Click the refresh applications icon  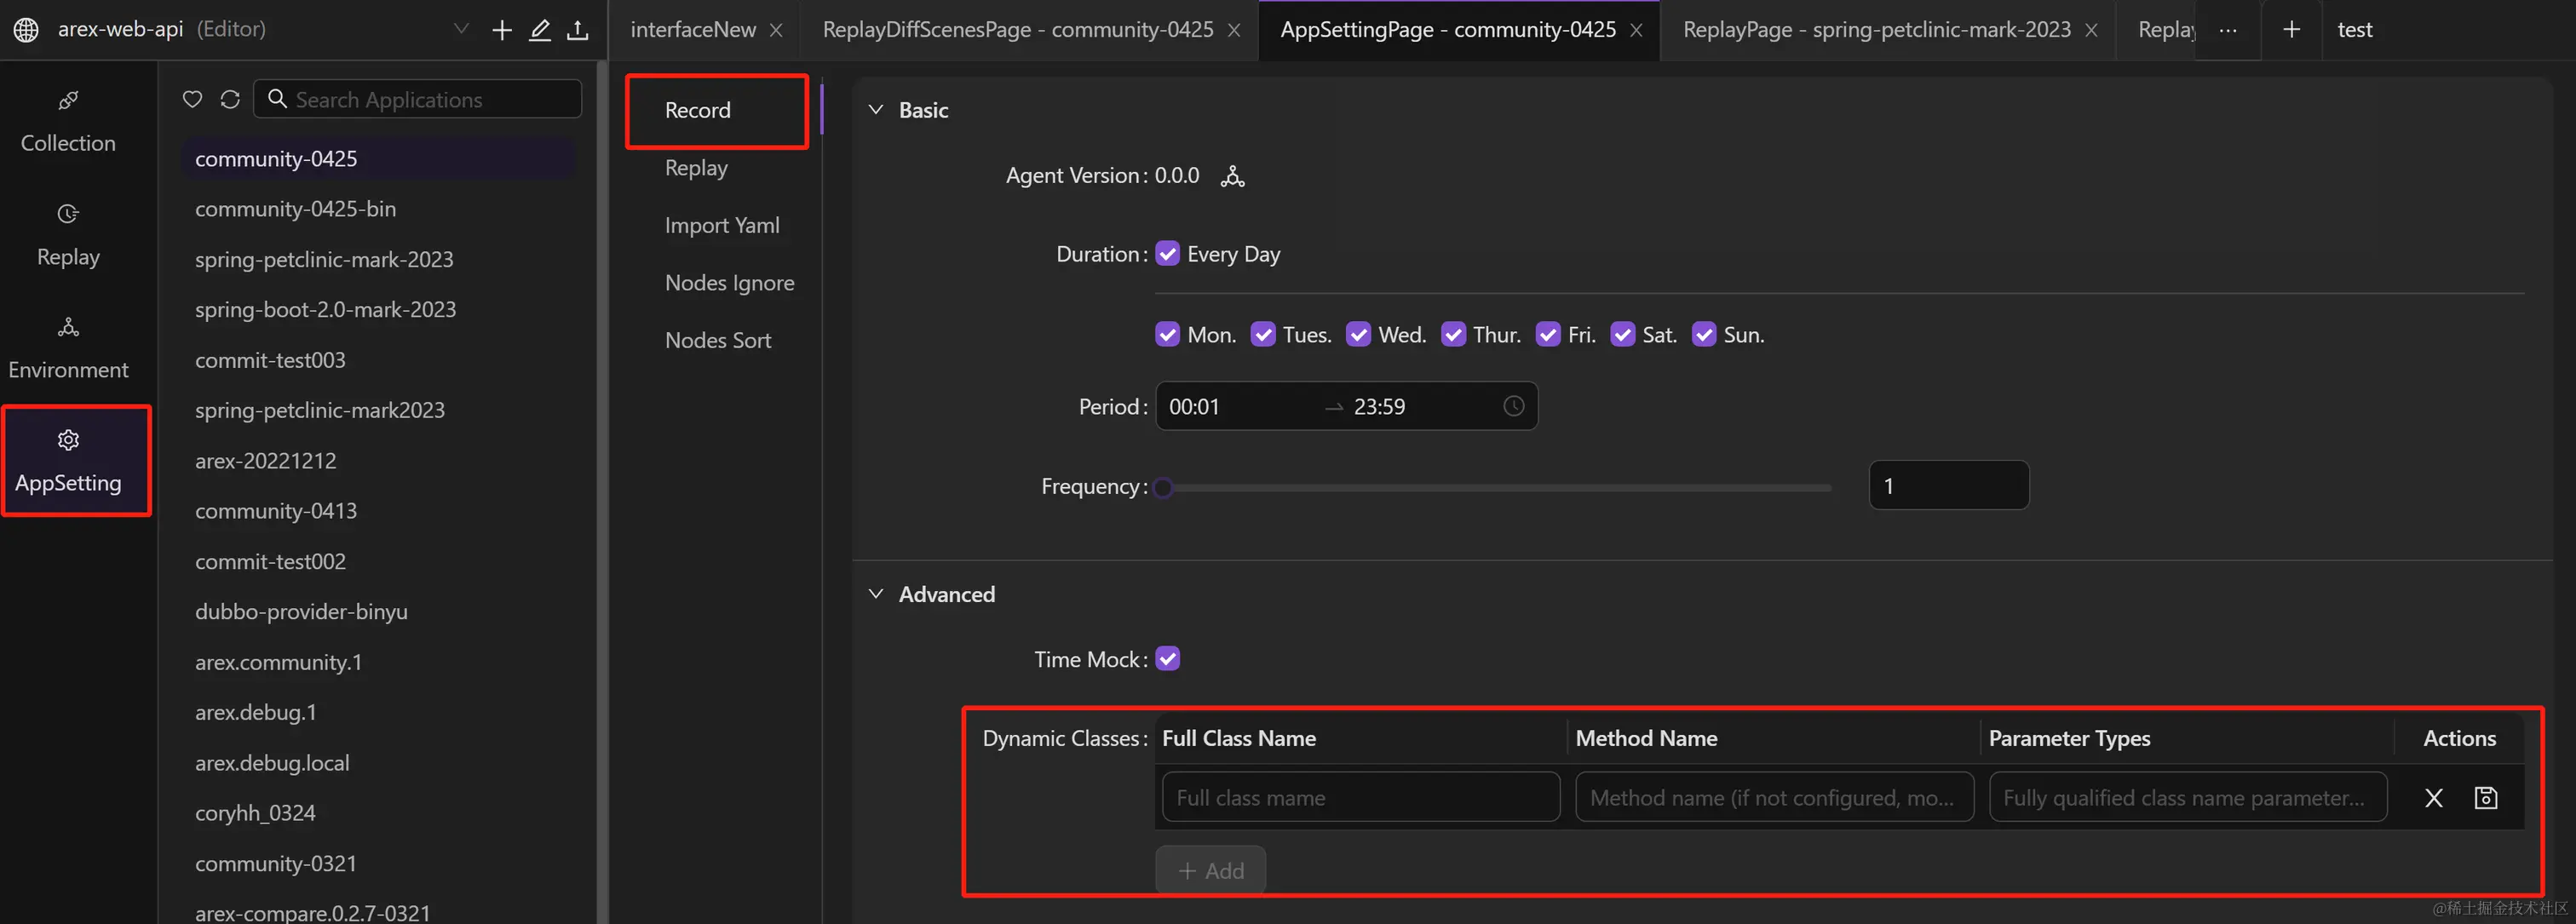pos(230,99)
